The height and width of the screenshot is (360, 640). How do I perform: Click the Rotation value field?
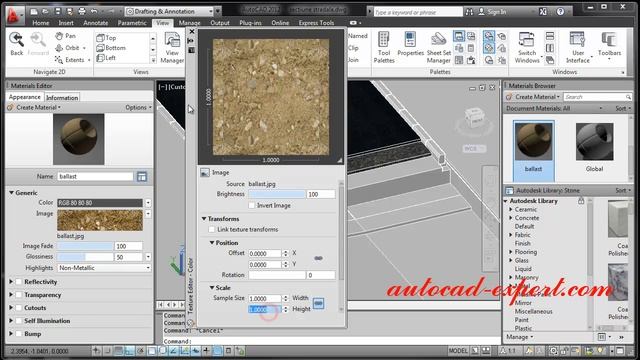pyautogui.click(x=321, y=275)
